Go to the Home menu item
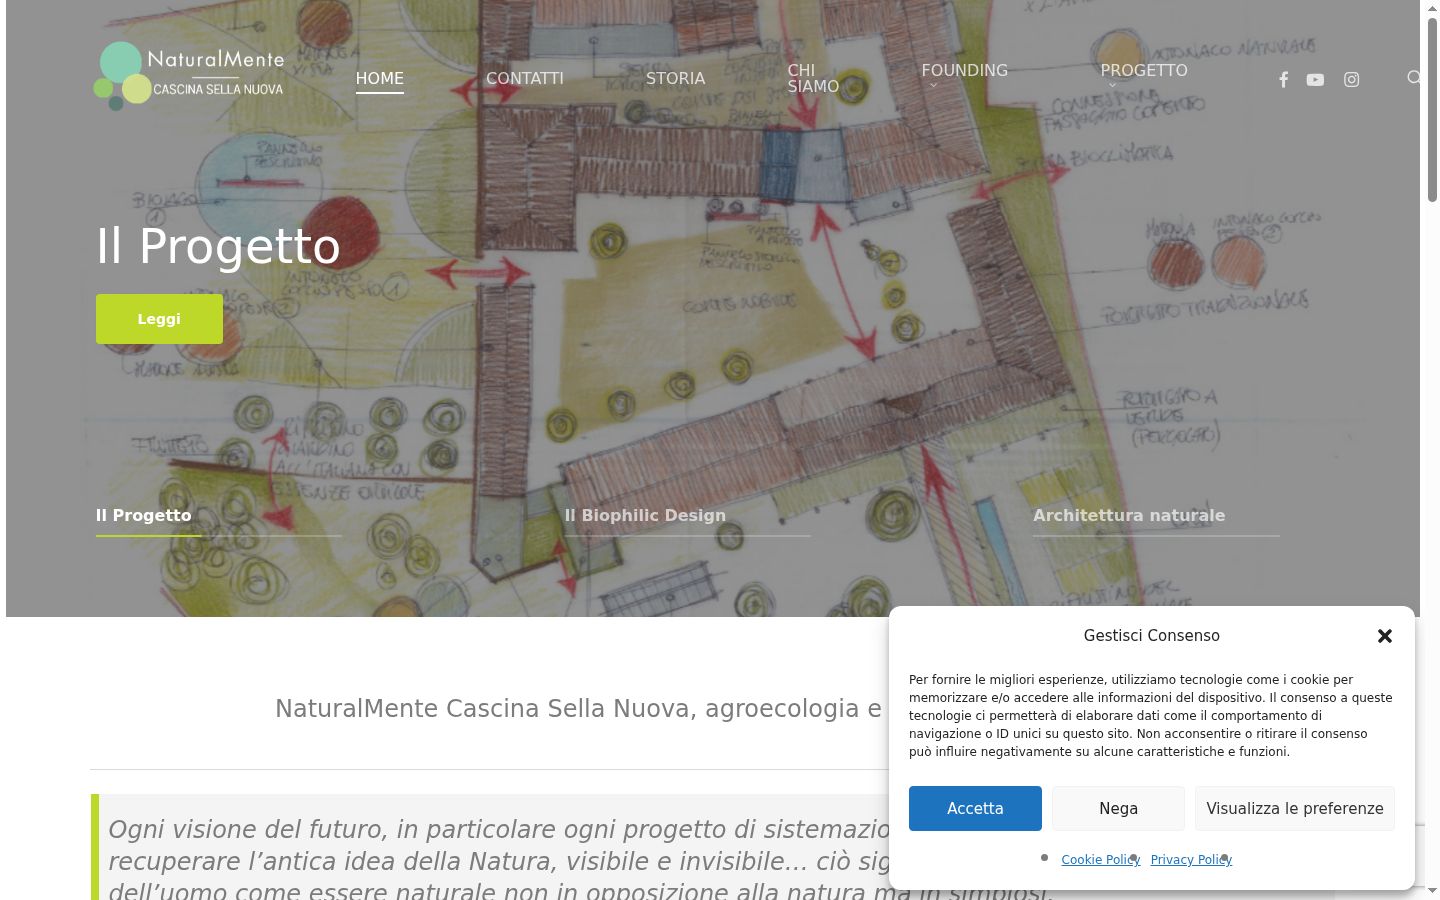Viewport: 1440px width, 900px height. (380, 78)
